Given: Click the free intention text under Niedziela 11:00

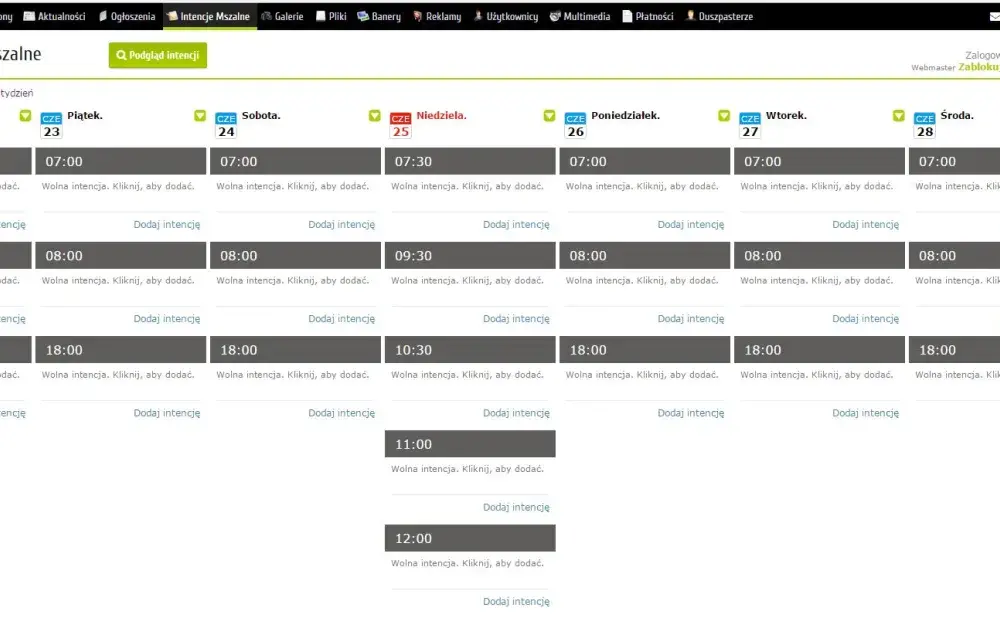Looking at the screenshot, I should point(467,469).
